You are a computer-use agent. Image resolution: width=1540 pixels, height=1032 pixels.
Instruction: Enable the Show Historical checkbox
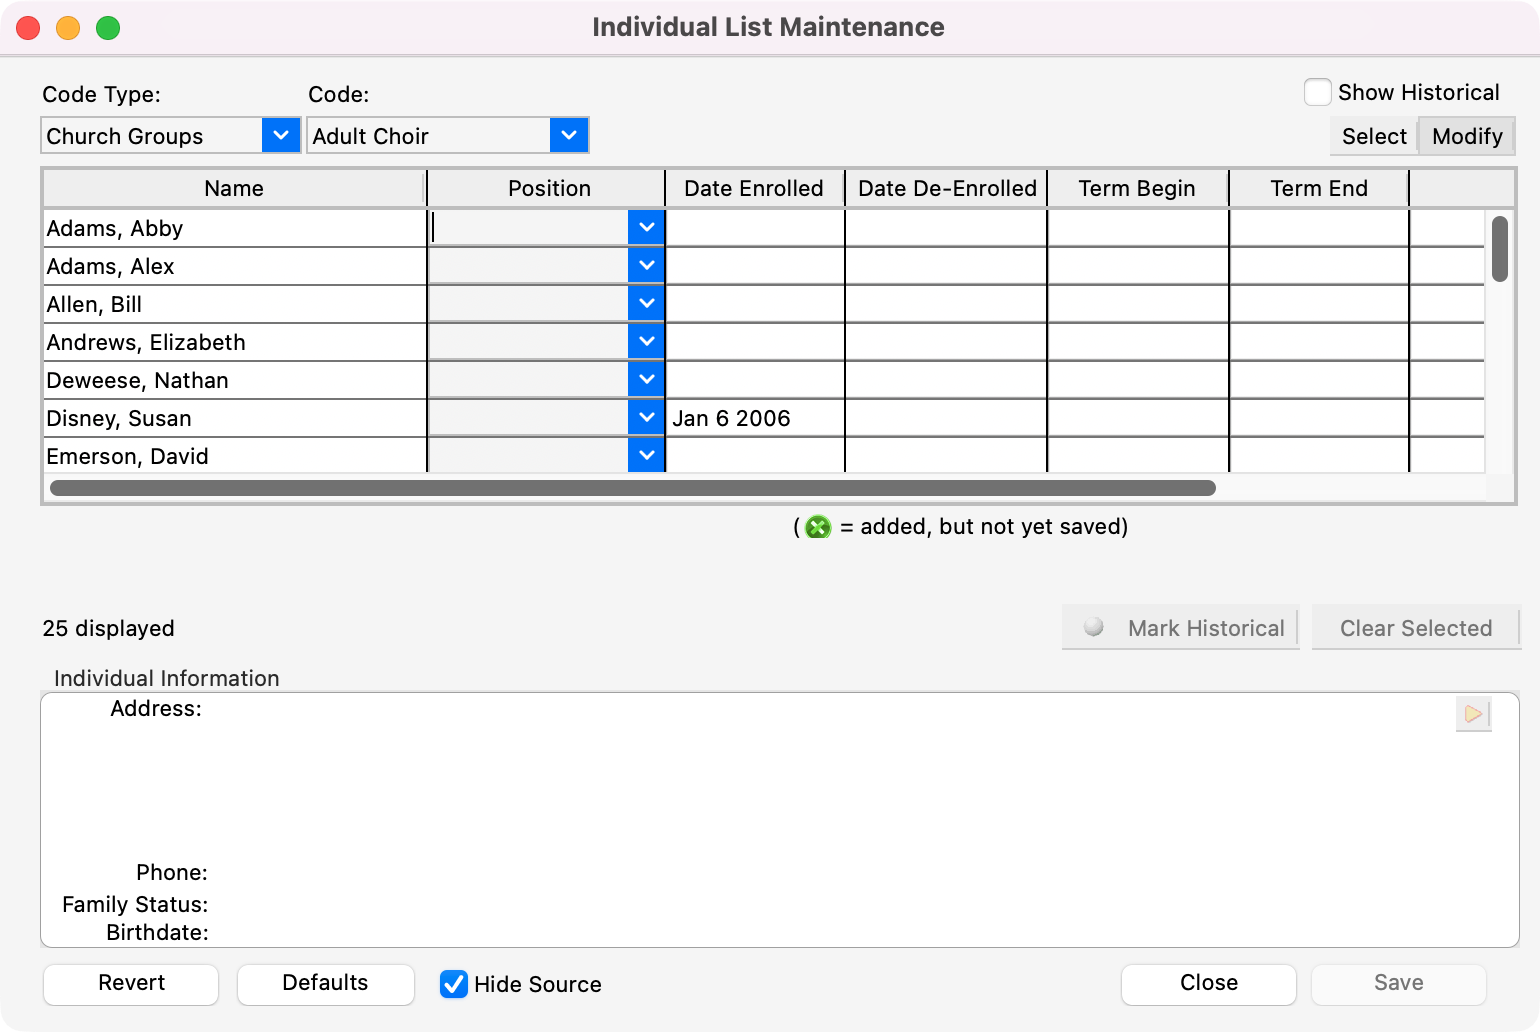[1318, 92]
